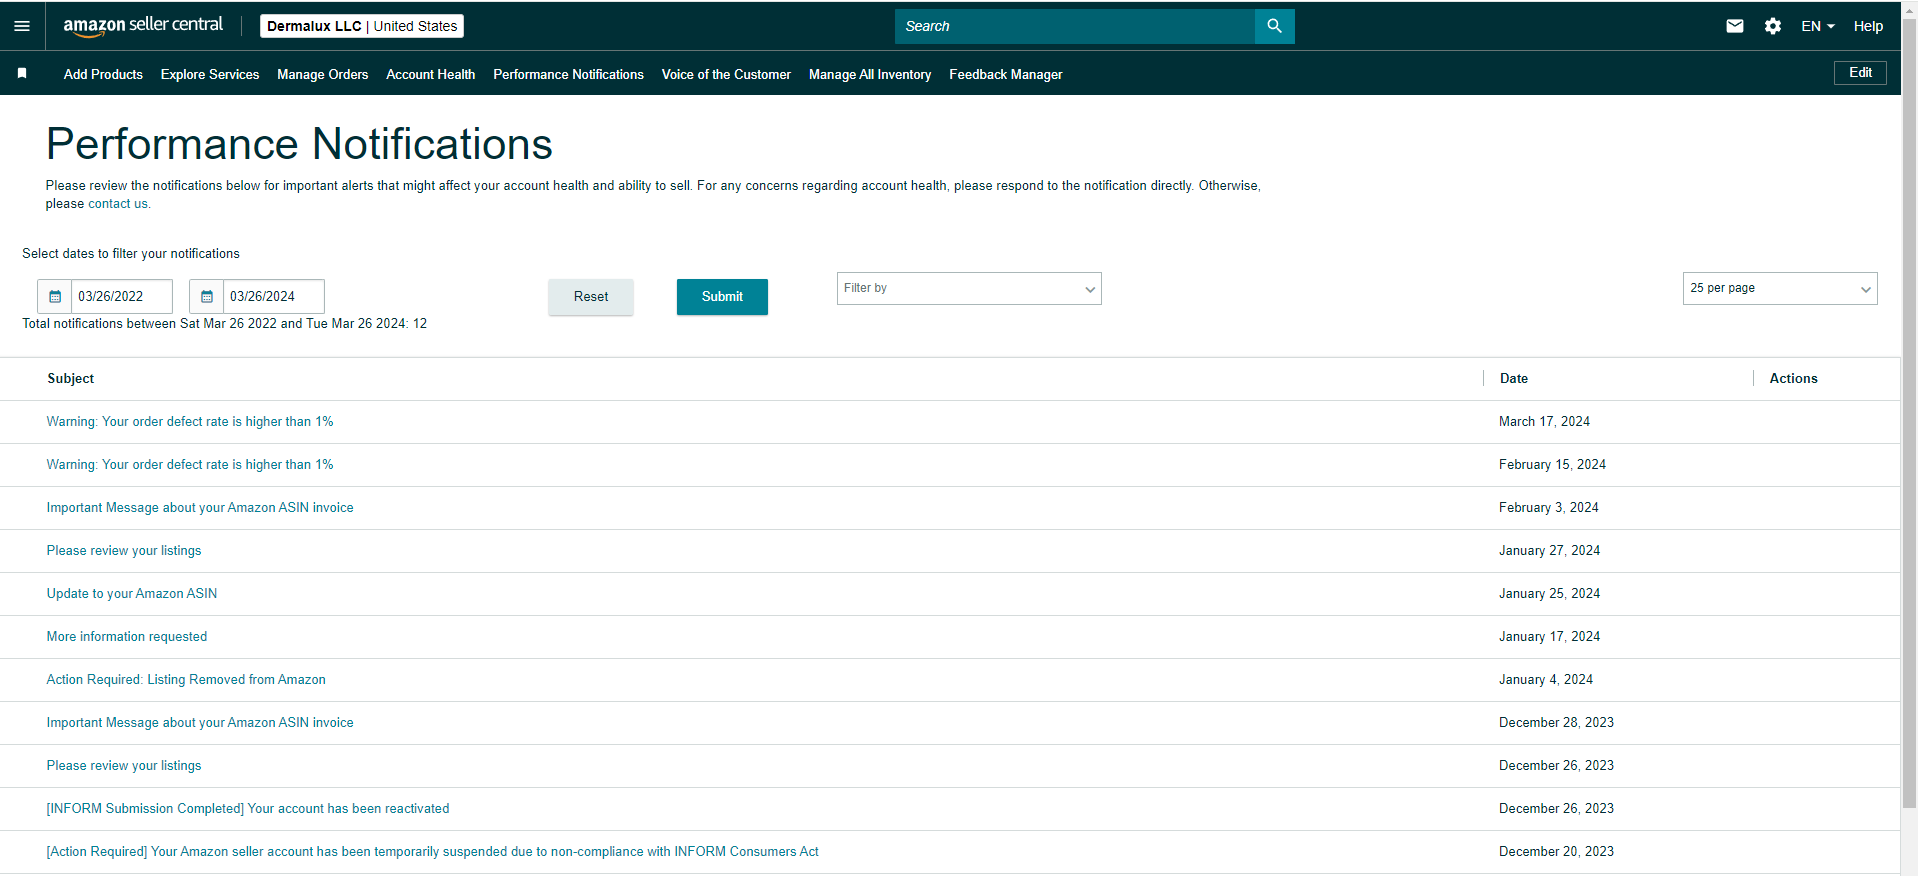Click the Performance Notifications page heading

(299, 144)
